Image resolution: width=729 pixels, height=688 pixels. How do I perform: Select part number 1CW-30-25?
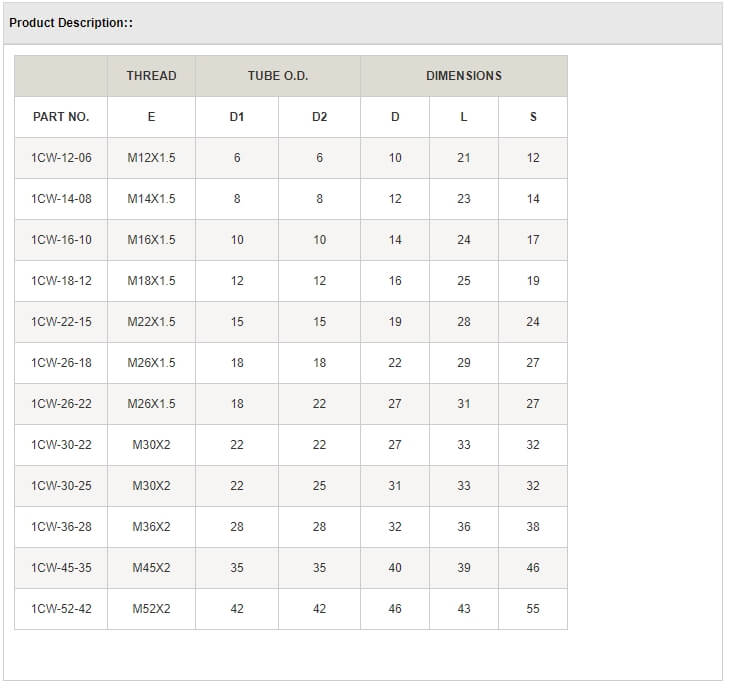coord(61,486)
